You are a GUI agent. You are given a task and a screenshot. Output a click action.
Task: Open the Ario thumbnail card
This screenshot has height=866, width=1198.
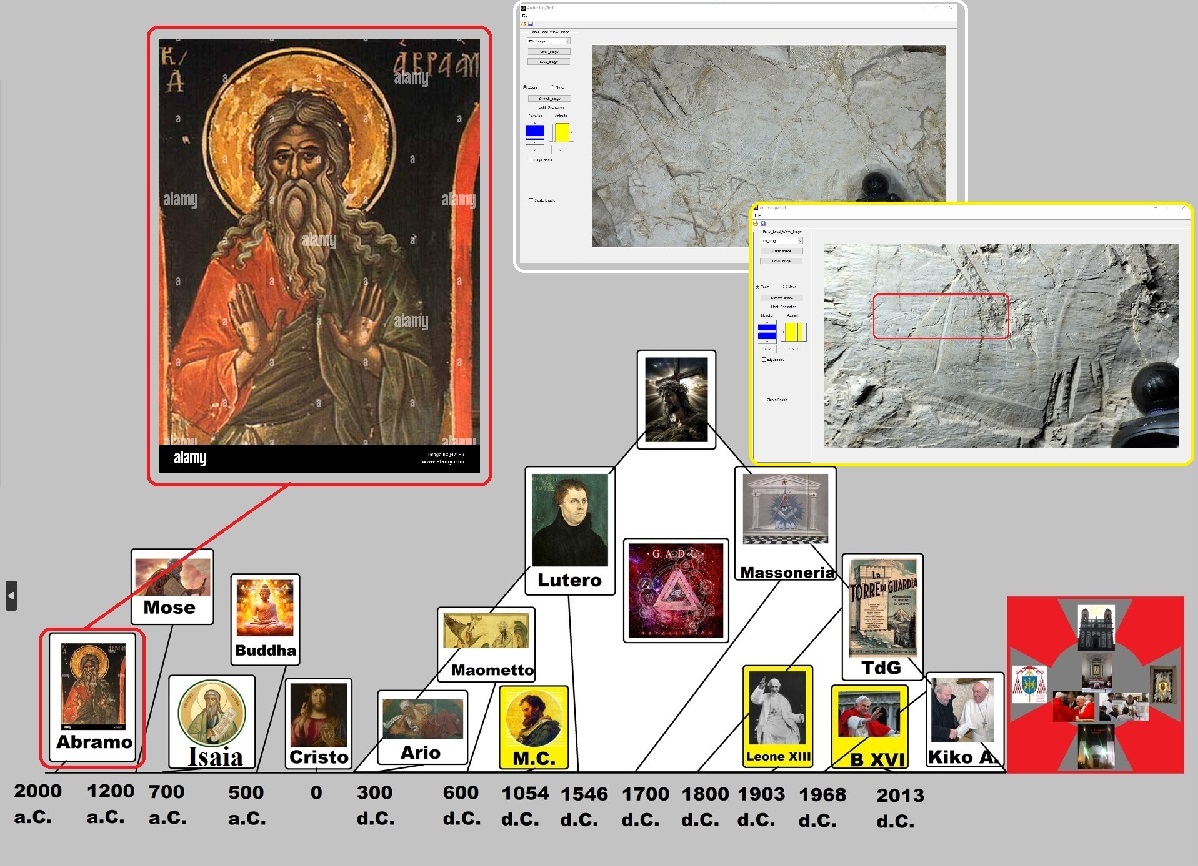(423, 727)
